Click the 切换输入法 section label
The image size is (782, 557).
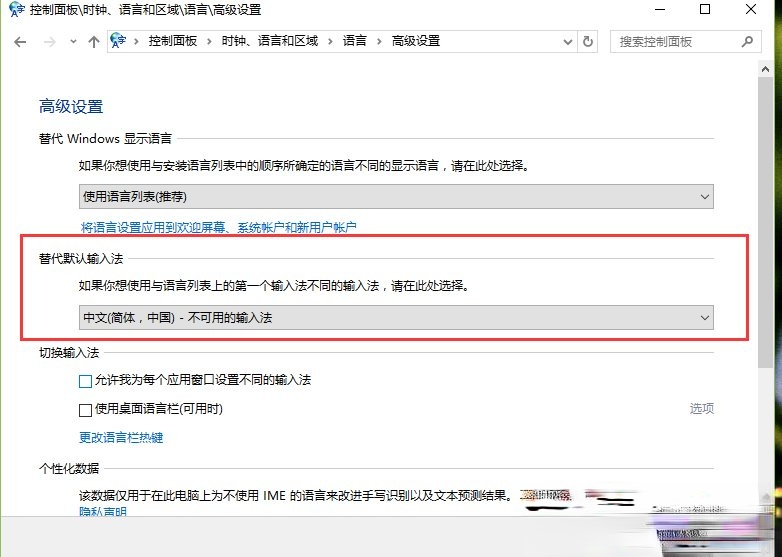point(69,353)
